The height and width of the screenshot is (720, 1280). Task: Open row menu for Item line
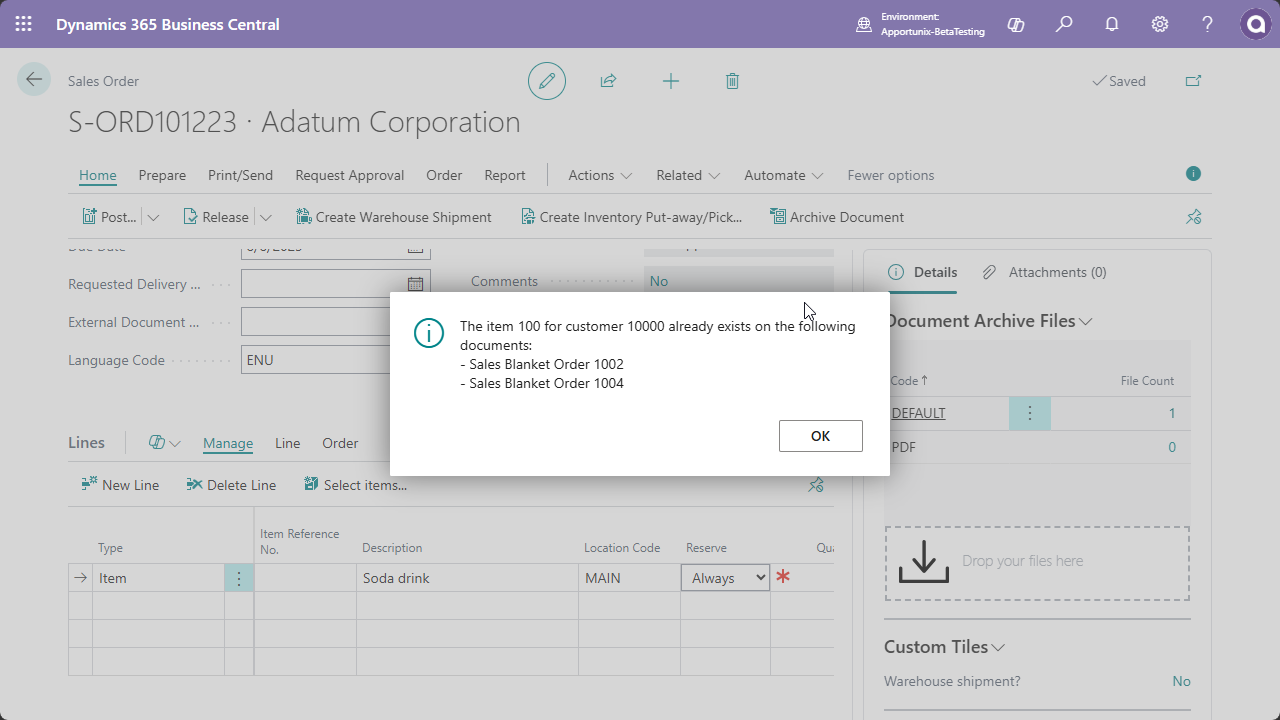click(x=239, y=578)
